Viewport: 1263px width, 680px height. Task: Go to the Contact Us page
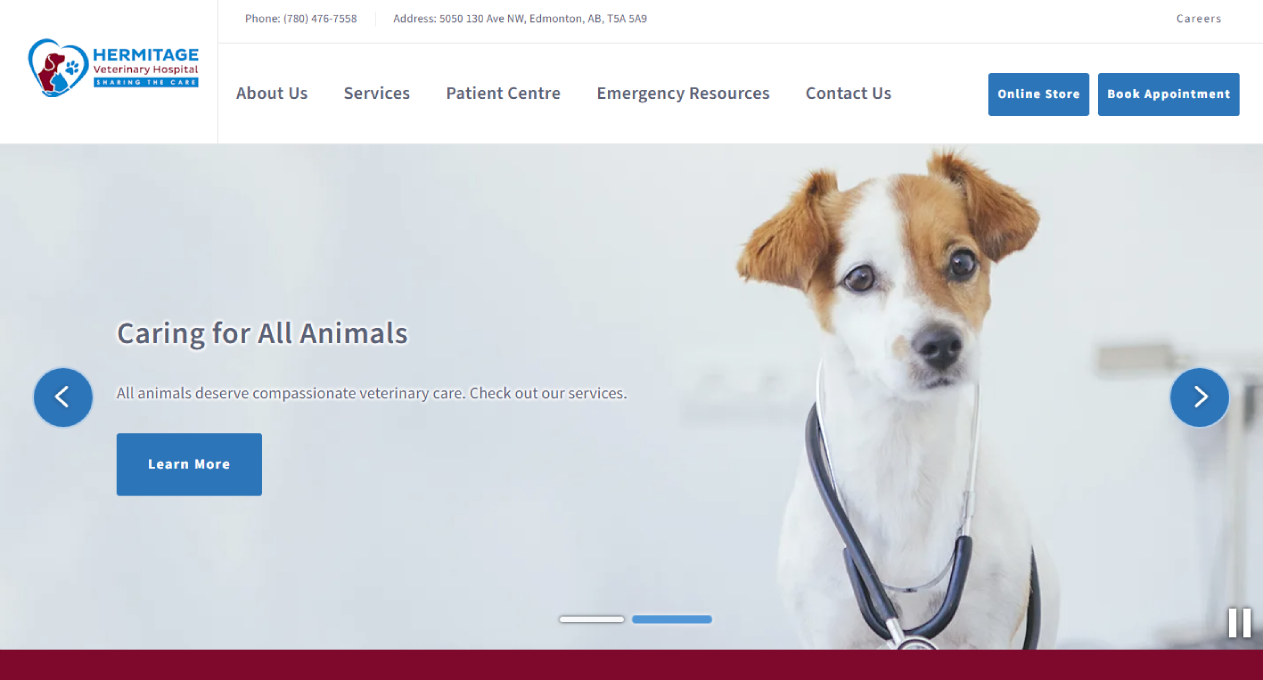848,93
